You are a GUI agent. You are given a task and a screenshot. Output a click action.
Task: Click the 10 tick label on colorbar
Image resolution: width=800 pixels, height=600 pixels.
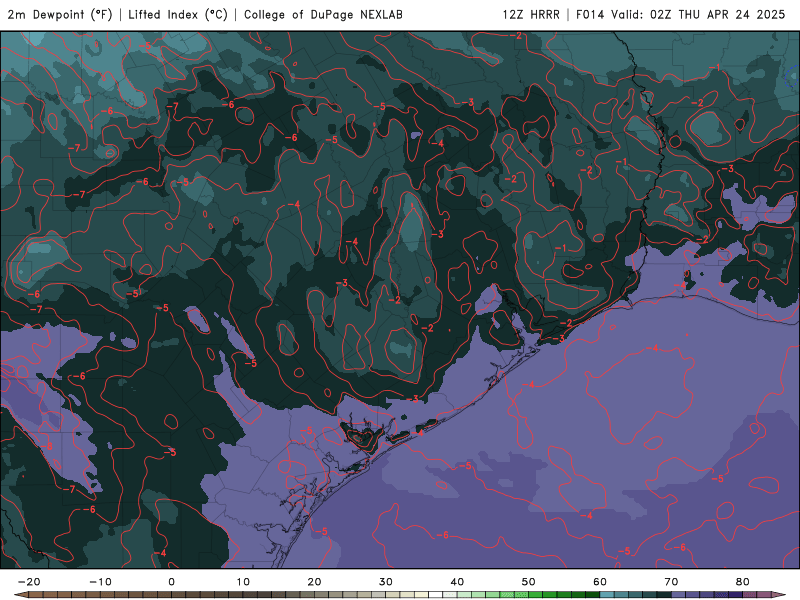pyautogui.click(x=243, y=582)
